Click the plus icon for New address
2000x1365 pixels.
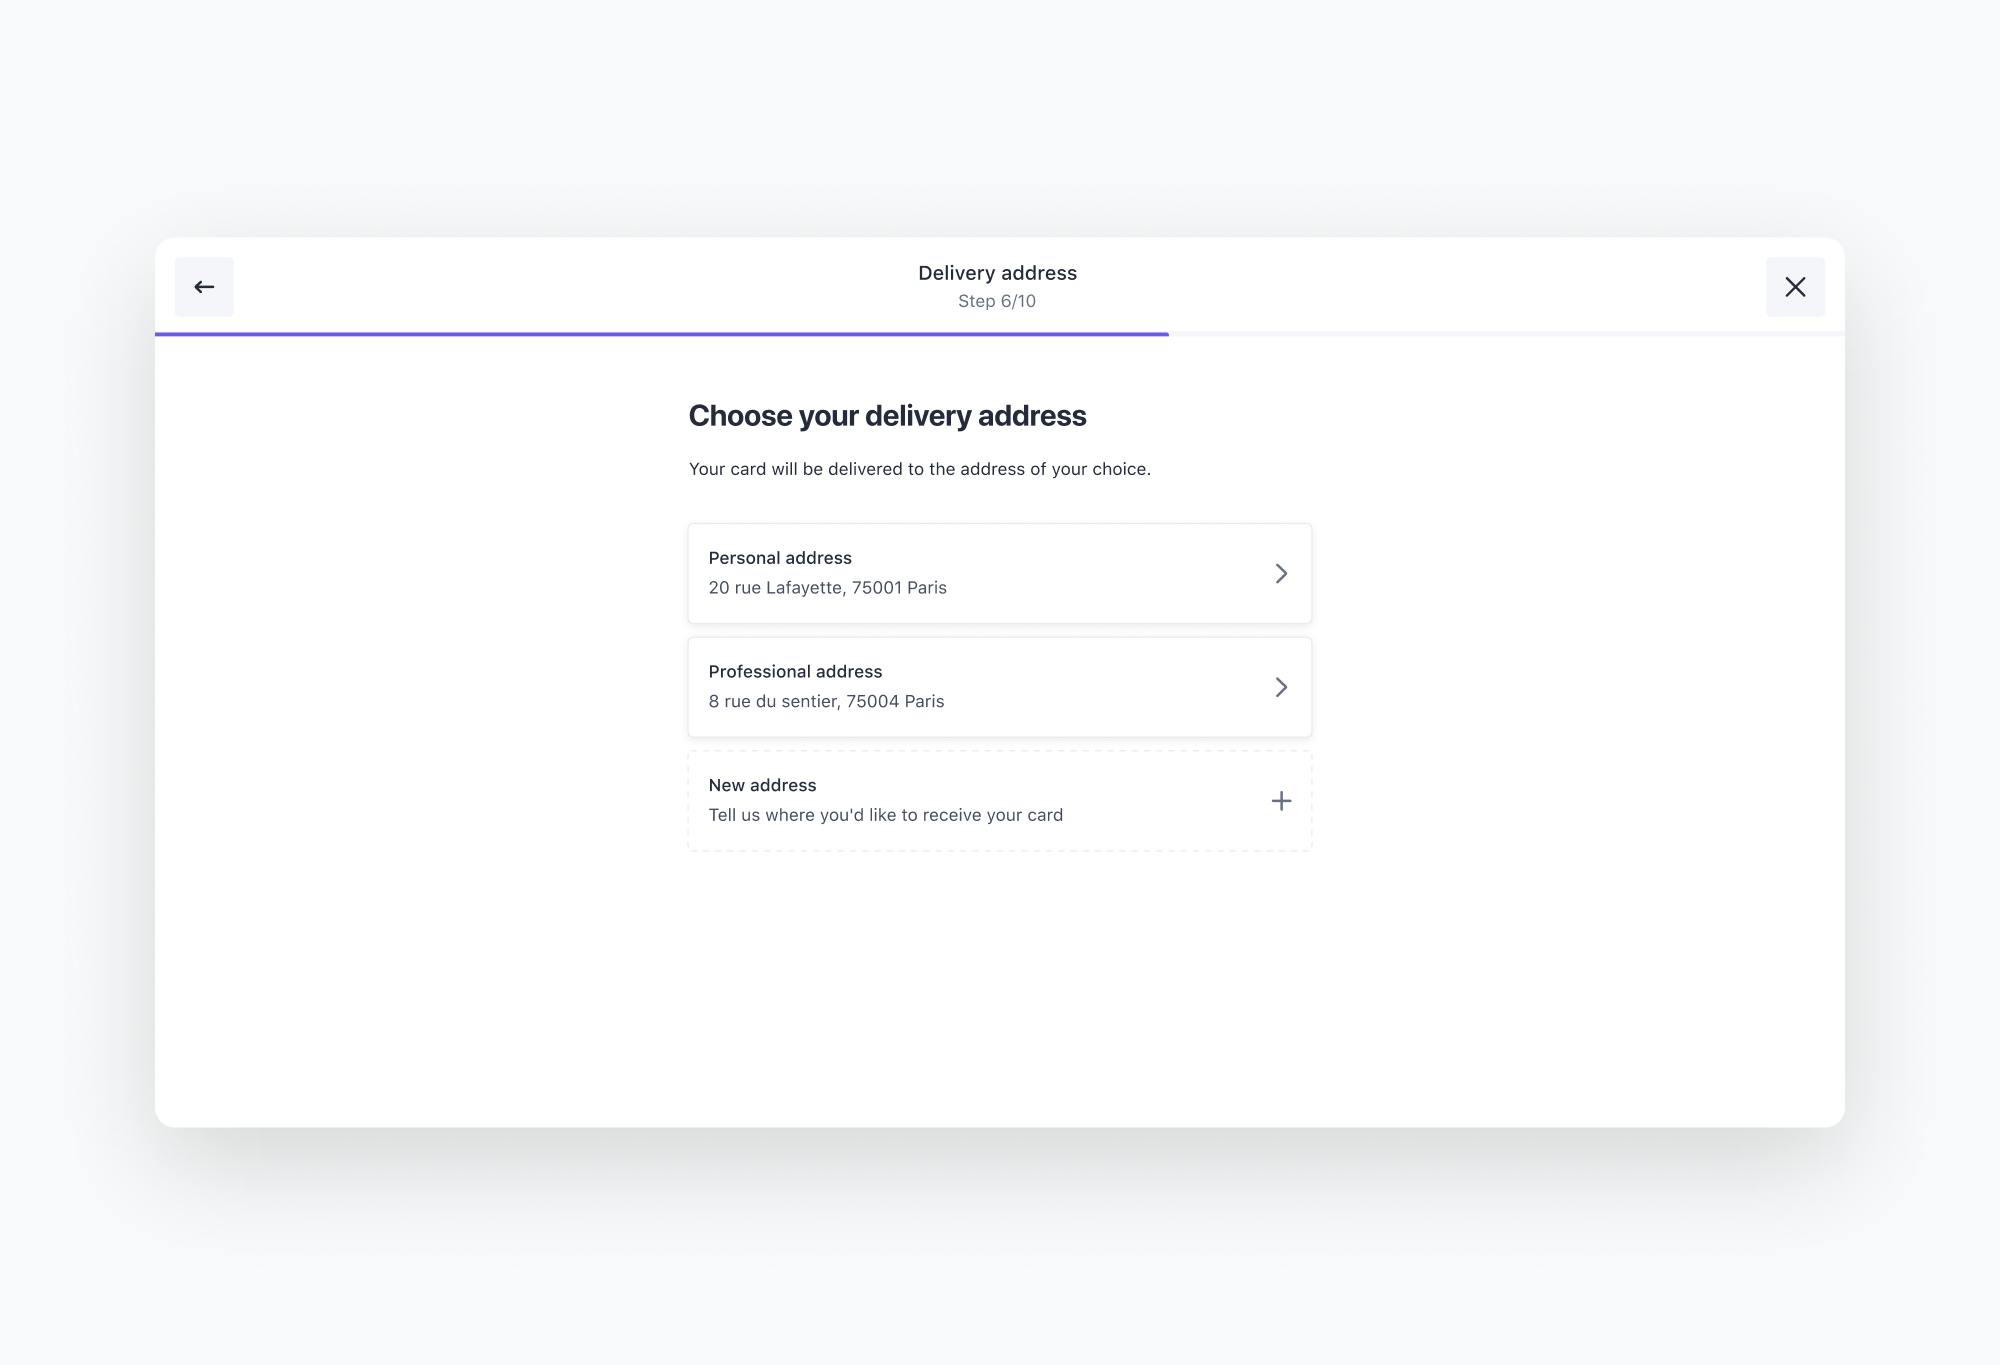(1281, 801)
